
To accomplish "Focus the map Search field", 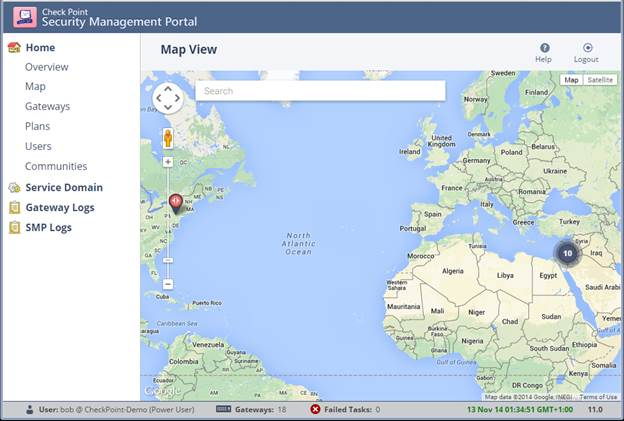I will point(320,91).
